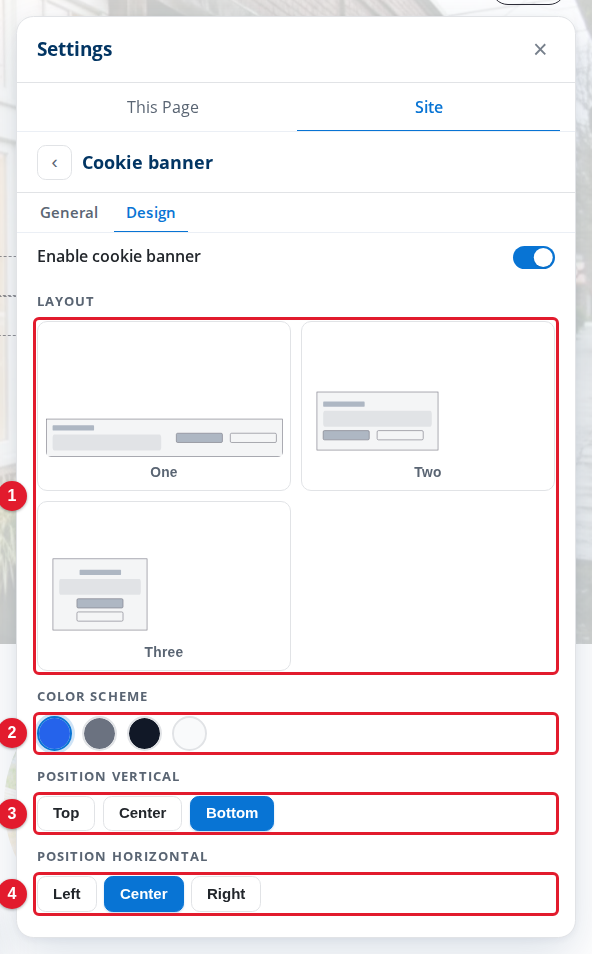
Task: Set horizontal position to Right
Action: coord(226,894)
